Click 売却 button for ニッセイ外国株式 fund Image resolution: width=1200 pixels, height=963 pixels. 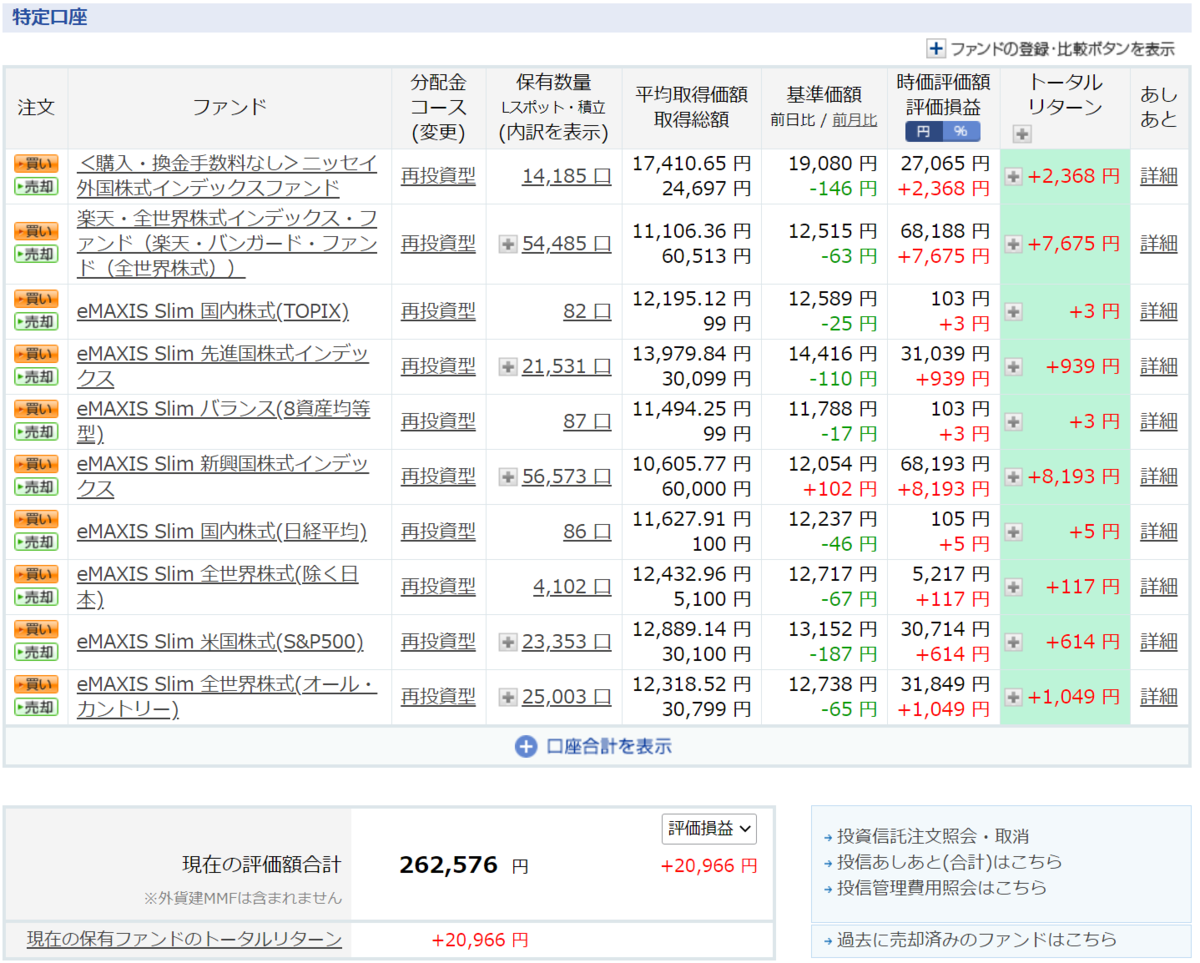pyautogui.click(x=36, y=187)
